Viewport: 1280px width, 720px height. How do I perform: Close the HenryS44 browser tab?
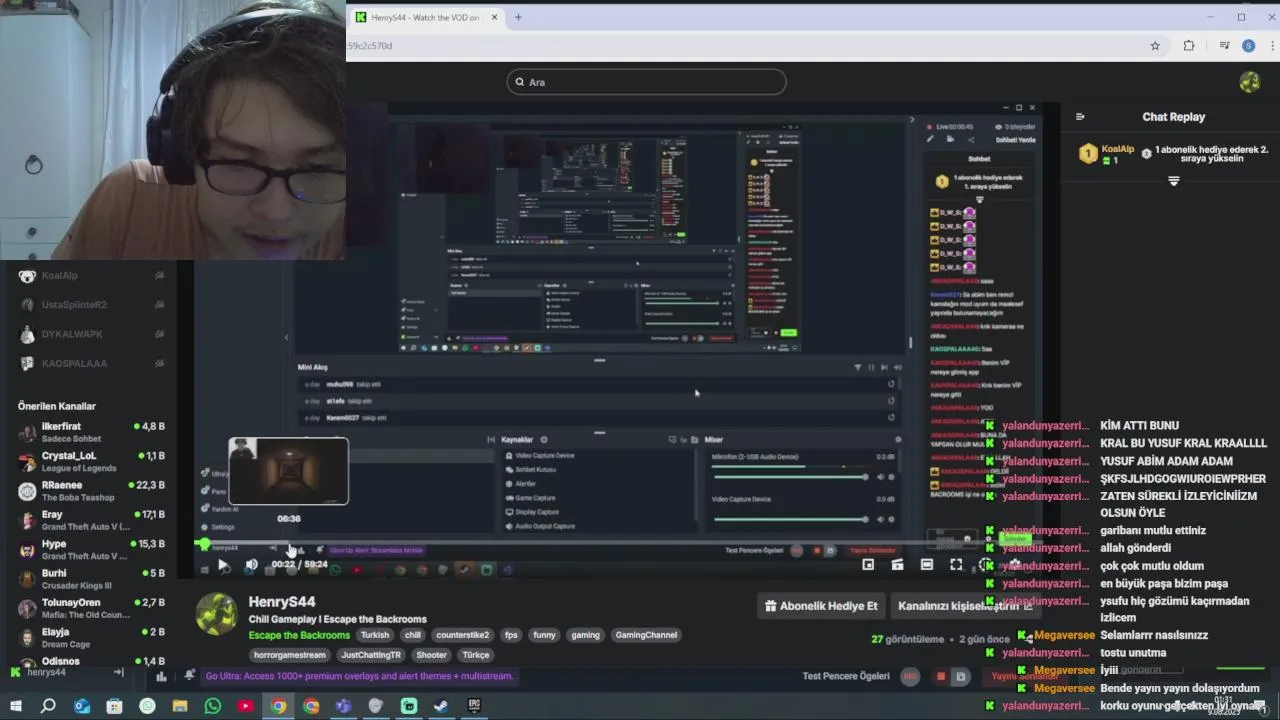coord(494,17)
